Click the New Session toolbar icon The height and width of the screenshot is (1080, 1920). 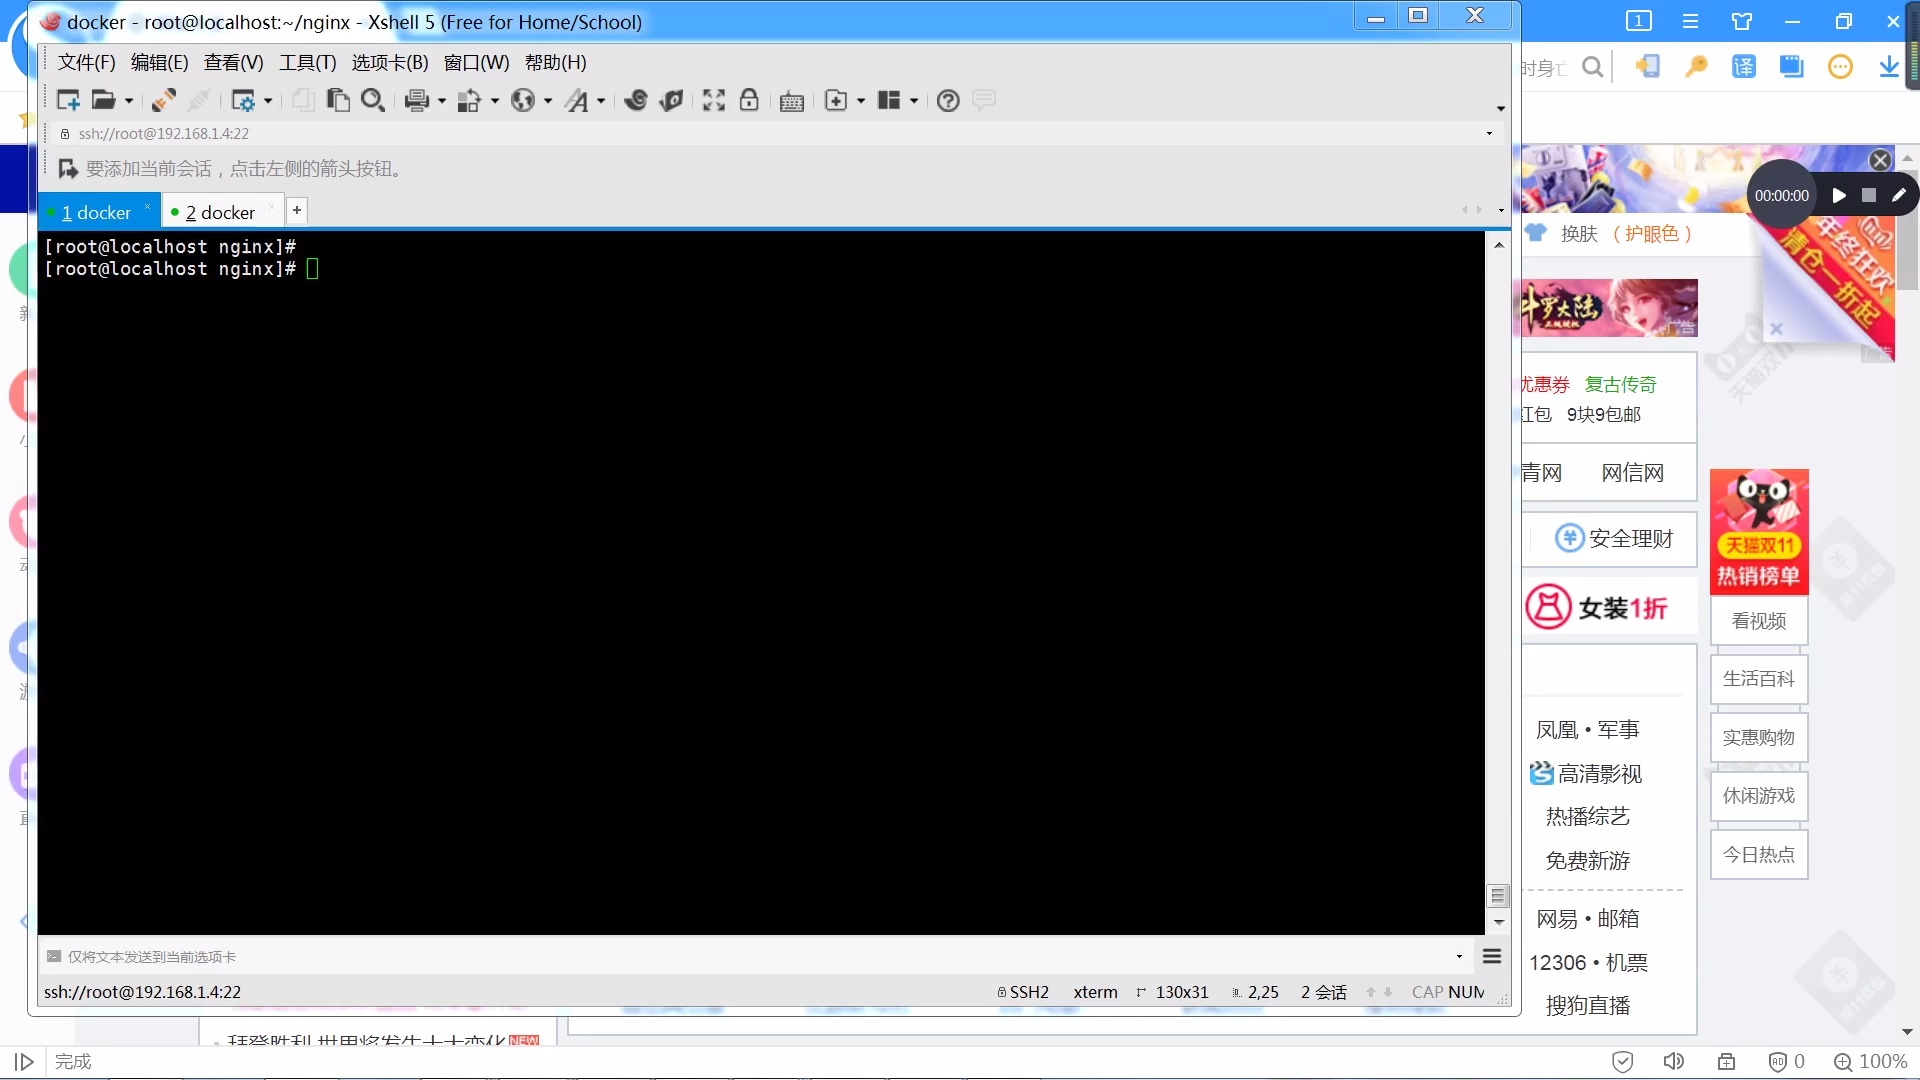[x=68, y=100]
